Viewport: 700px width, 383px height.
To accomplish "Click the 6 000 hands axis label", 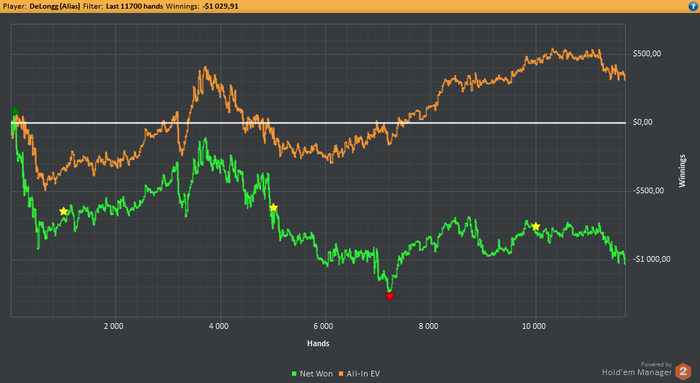I will [323, 326].
